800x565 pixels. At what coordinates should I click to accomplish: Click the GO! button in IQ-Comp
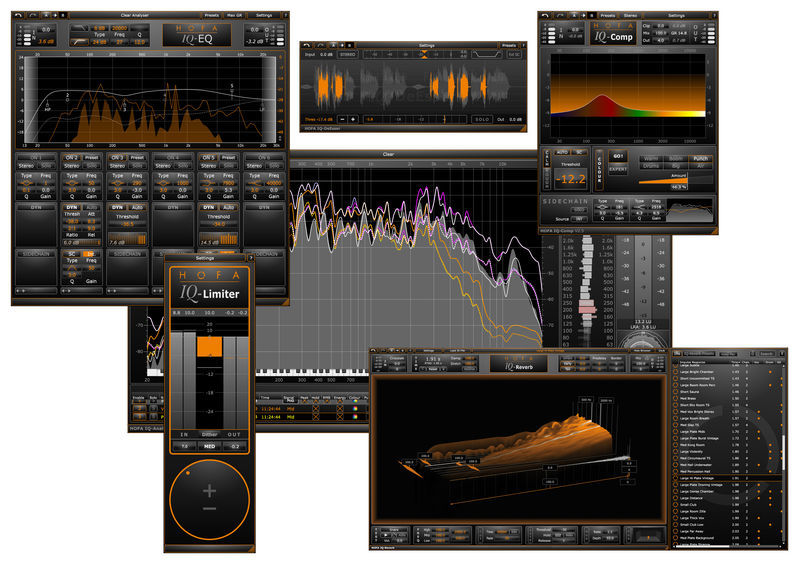[618, 156]
